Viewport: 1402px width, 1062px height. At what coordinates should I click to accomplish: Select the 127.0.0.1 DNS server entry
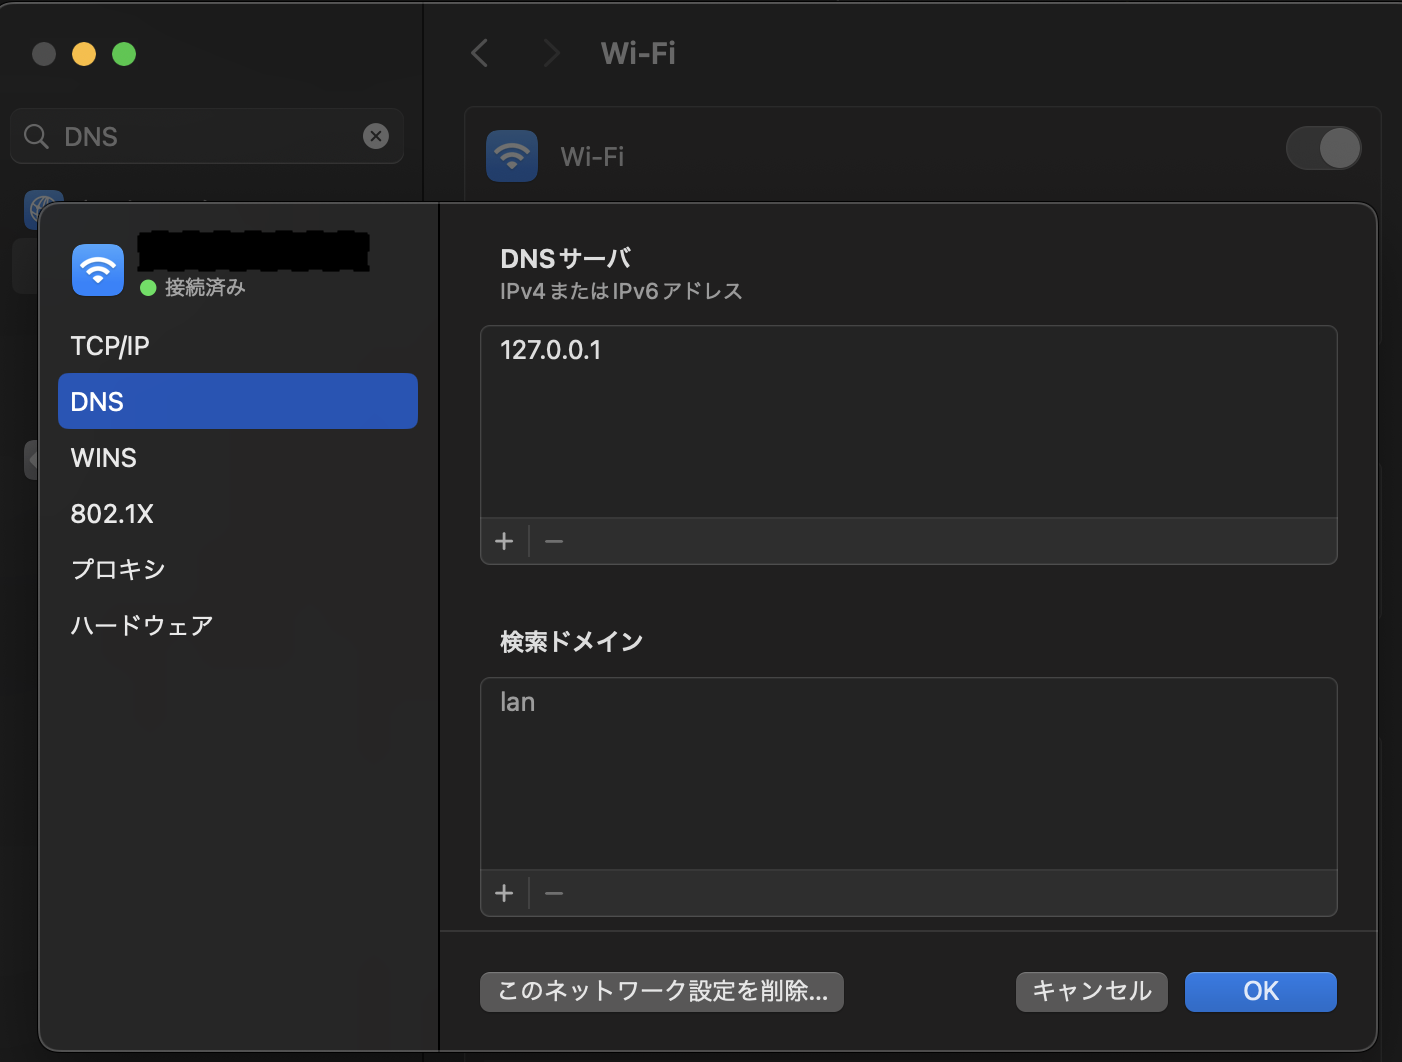[x=551, y=350]
